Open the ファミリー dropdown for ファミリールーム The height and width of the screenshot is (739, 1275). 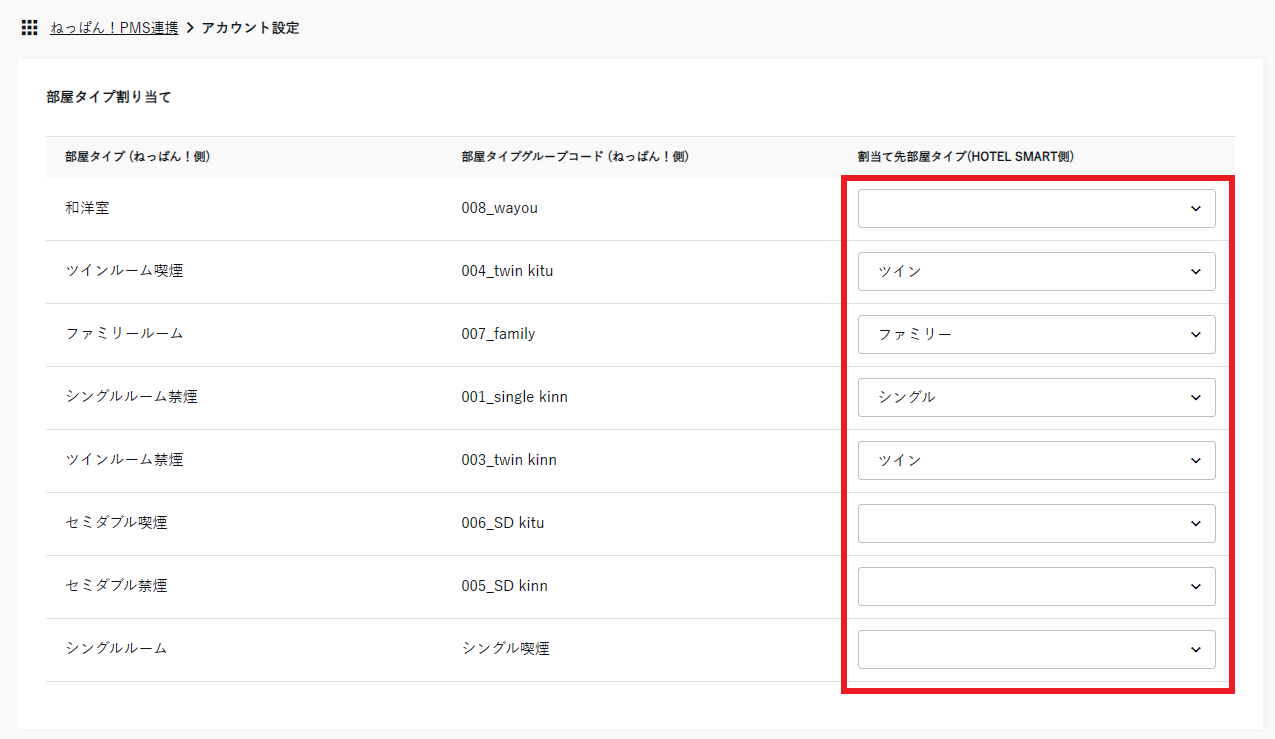[x=1036, y=335]
